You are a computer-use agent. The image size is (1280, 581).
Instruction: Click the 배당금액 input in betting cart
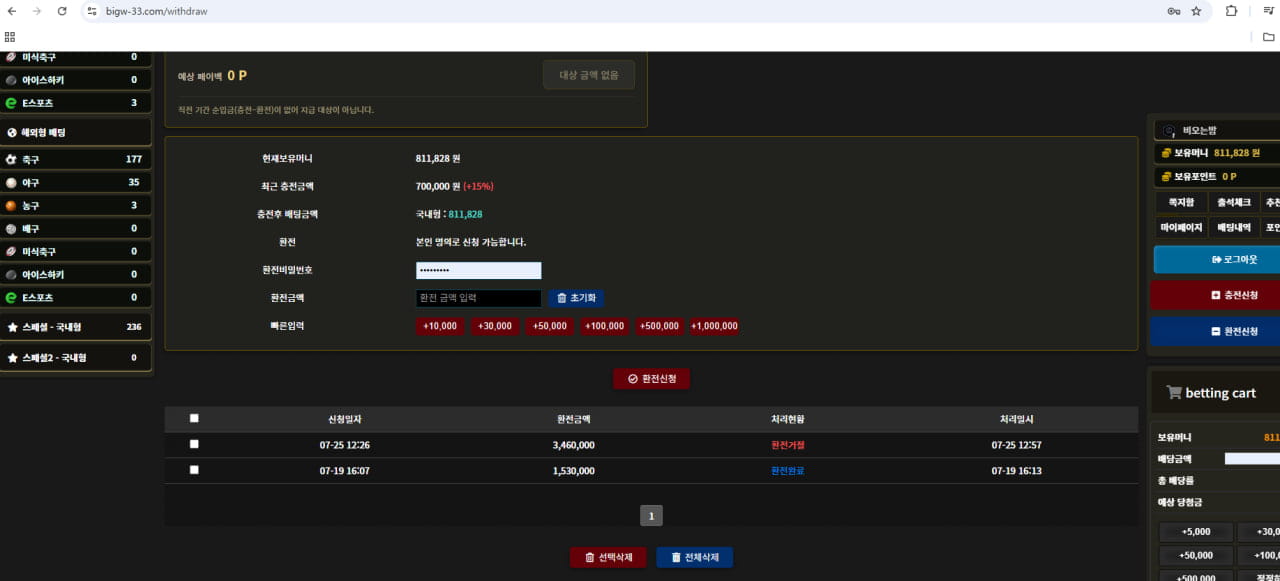[1252, 459]
